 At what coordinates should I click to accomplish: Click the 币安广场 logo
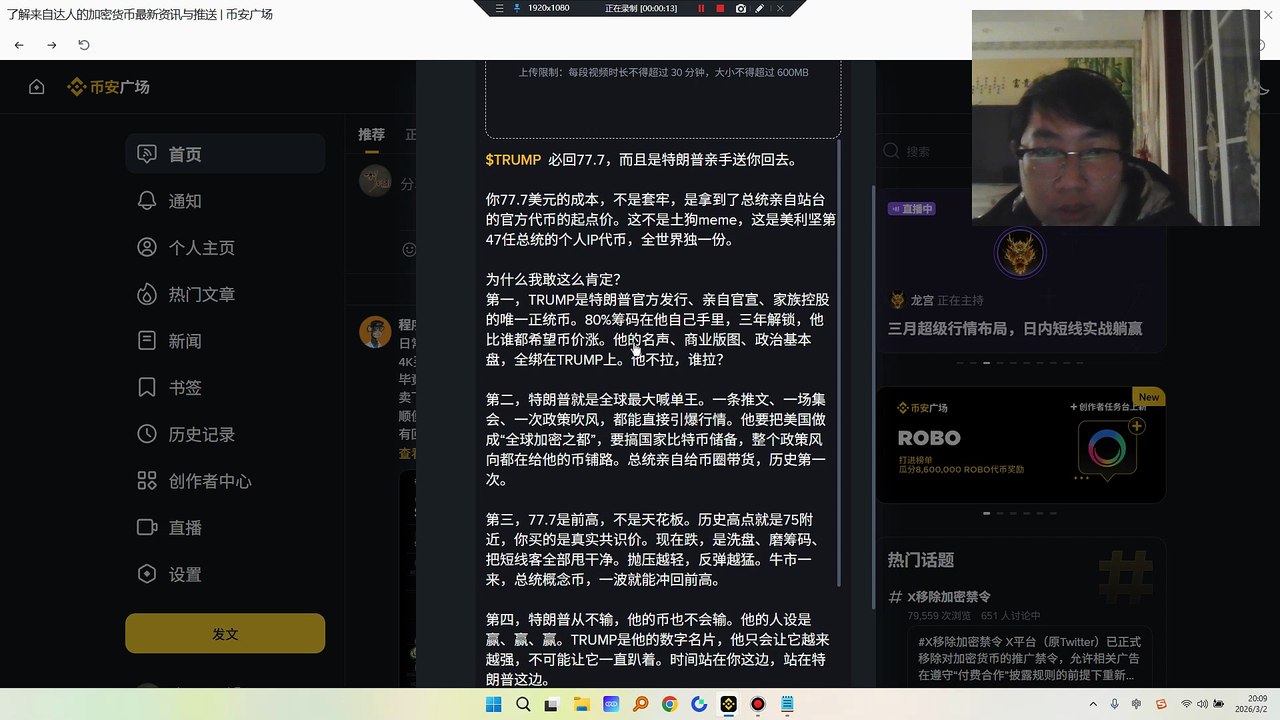(108, 87)
